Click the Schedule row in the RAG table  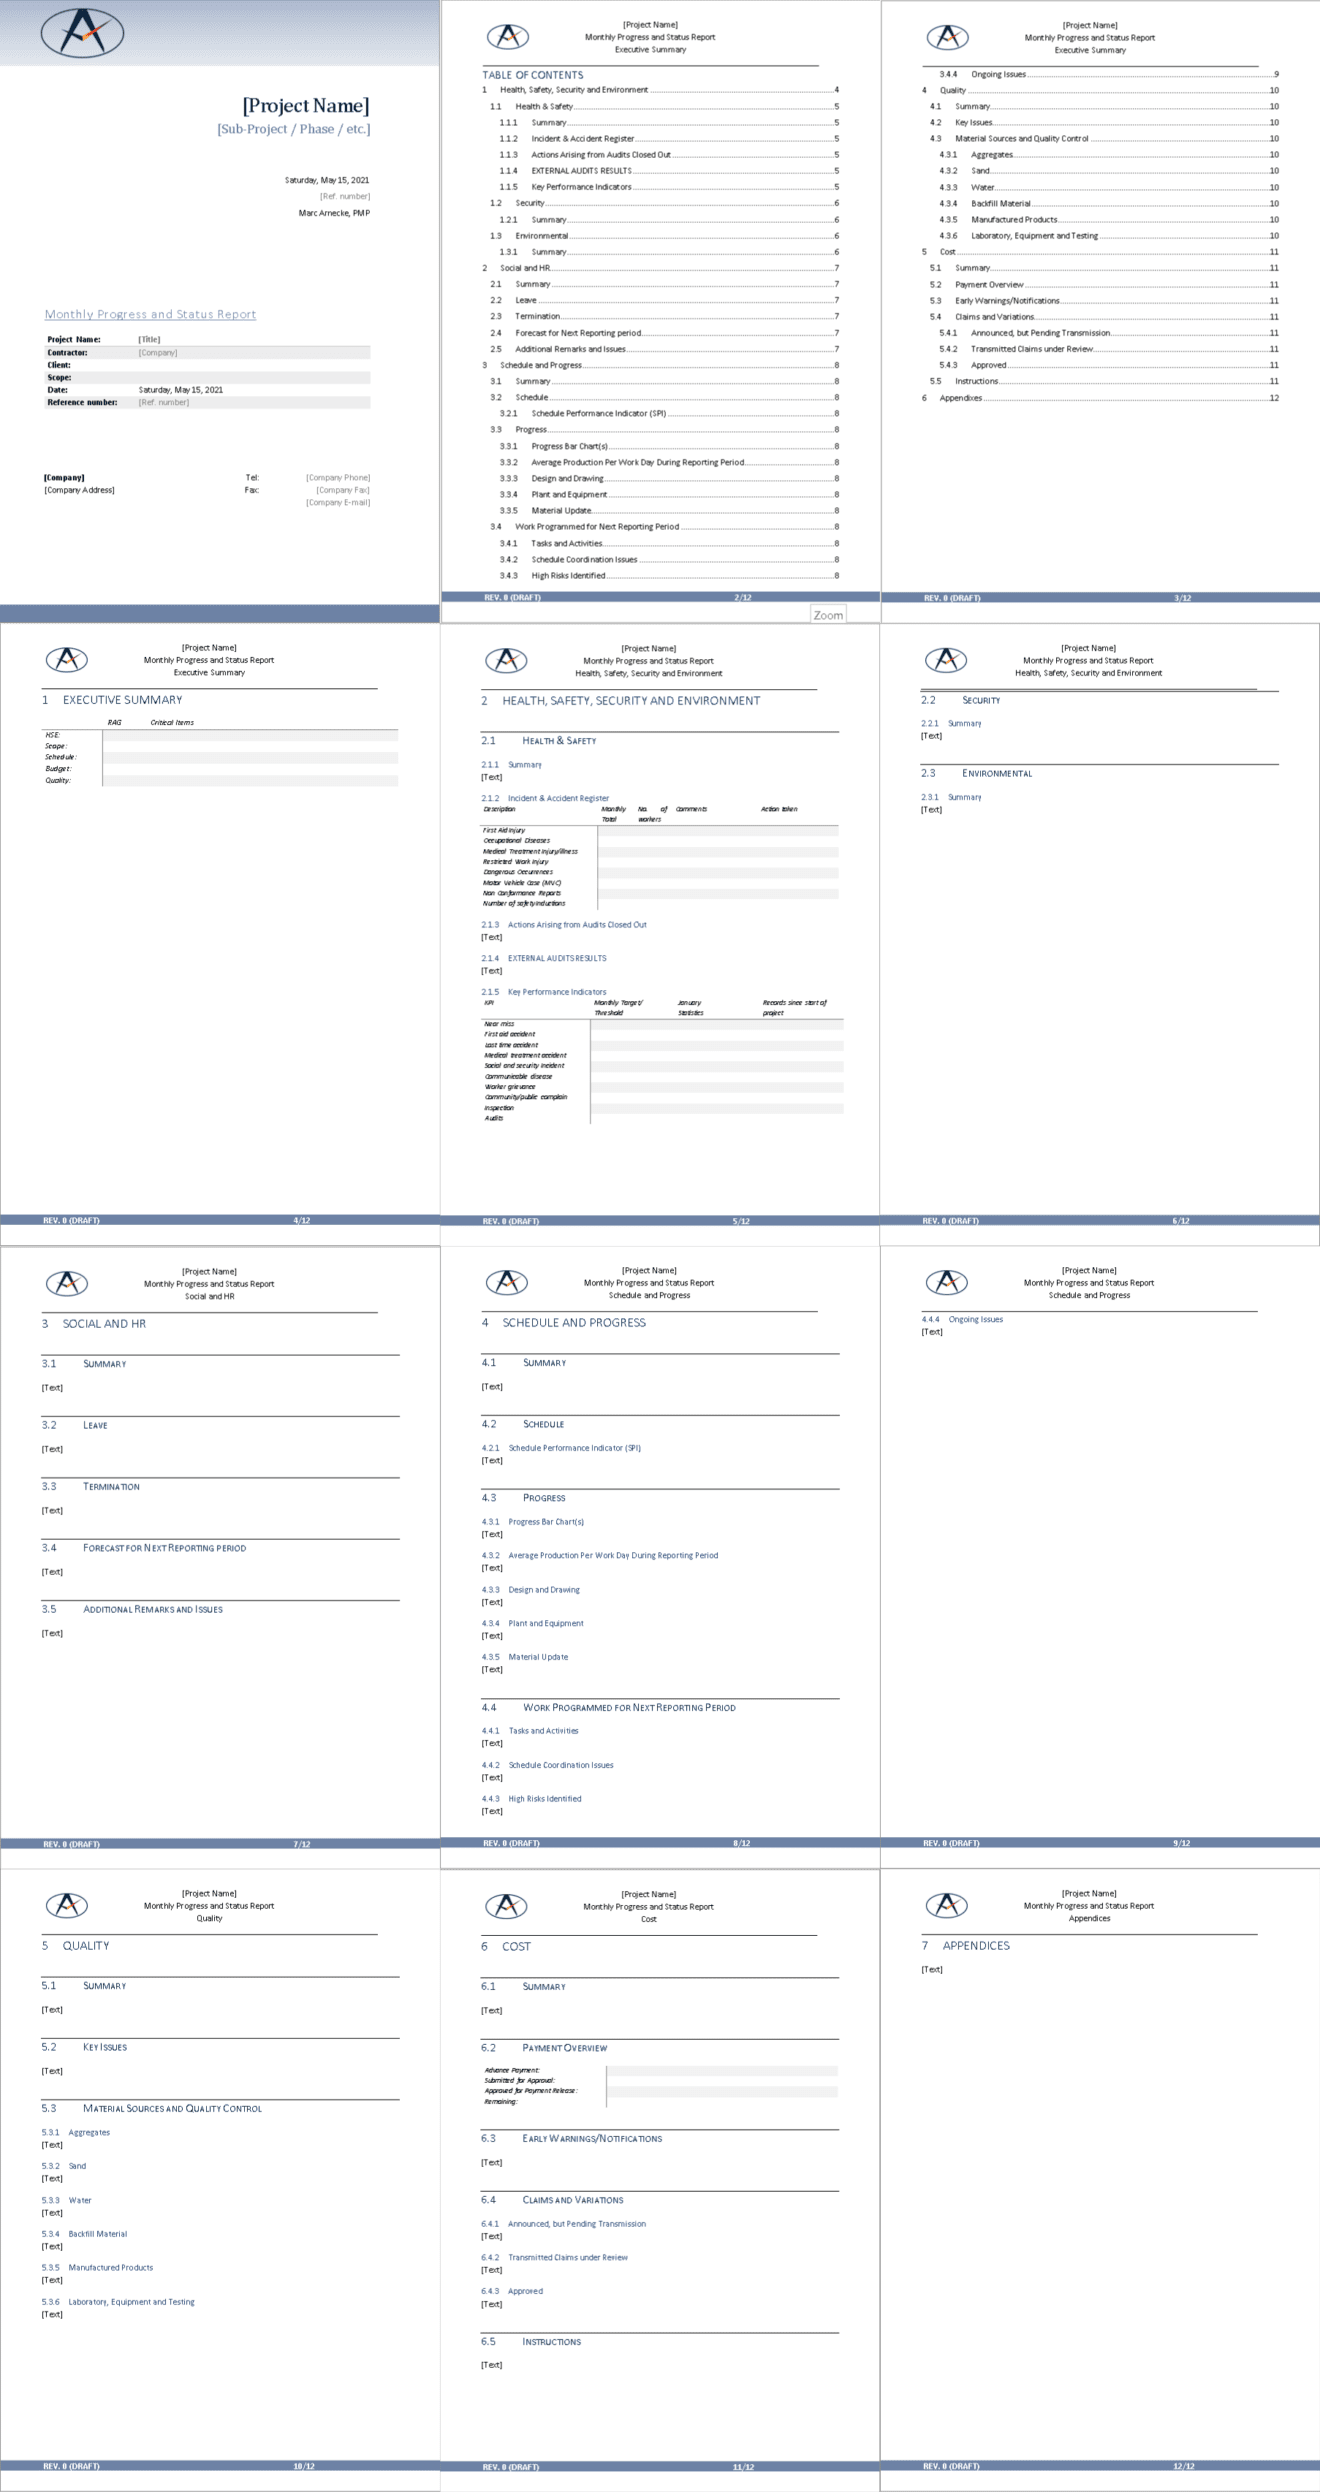[x=220, y=757]
